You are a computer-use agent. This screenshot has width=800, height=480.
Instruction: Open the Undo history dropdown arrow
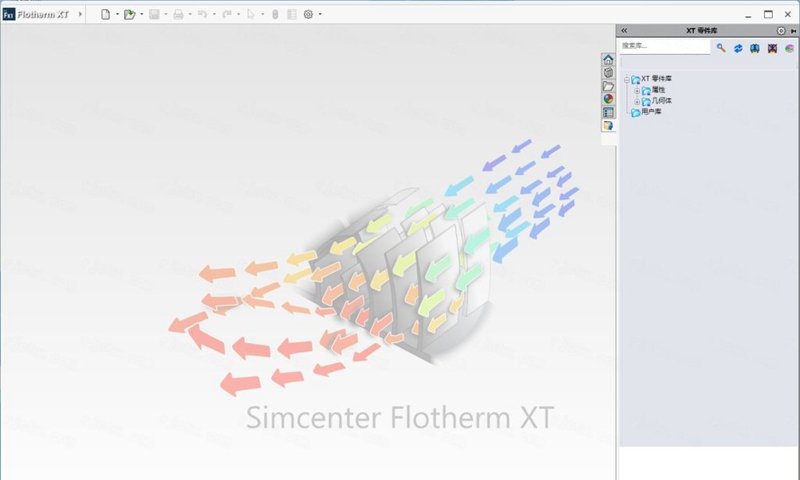click(x=214, y=14)
